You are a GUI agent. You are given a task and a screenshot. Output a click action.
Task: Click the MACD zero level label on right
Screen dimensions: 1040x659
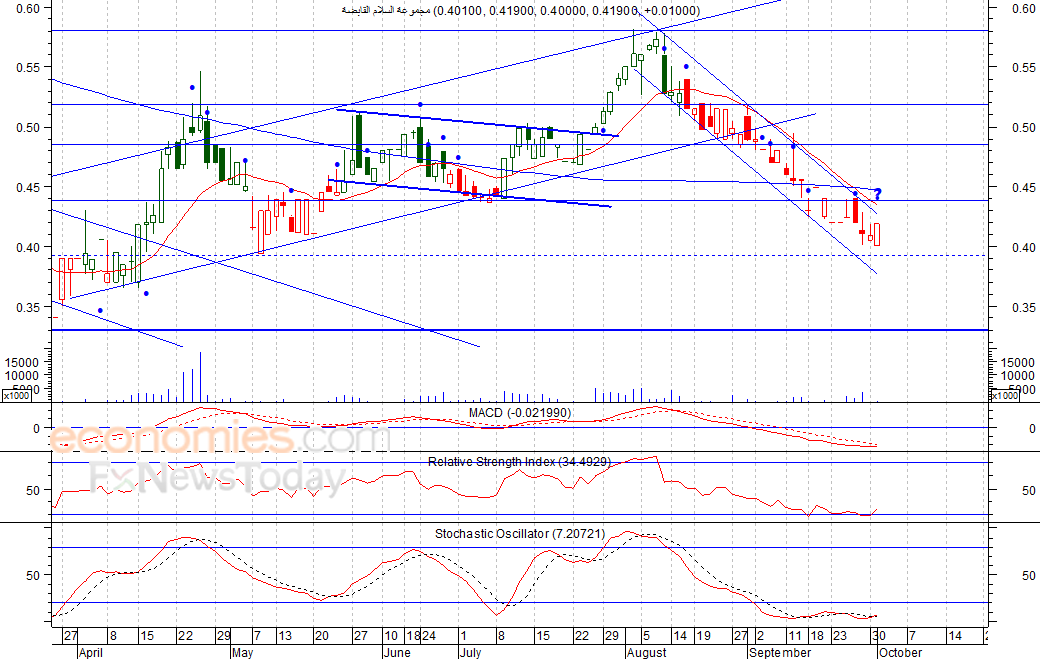click(1031, 428)
